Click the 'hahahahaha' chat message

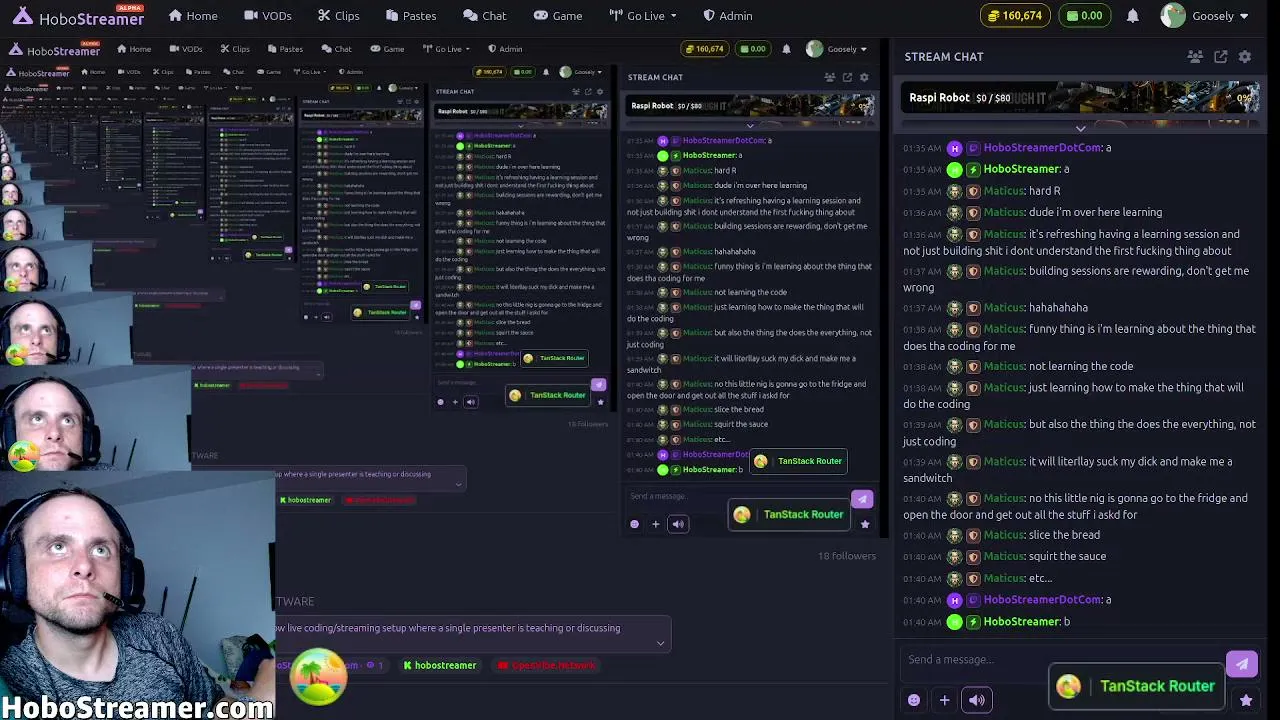pos(1059,308)
